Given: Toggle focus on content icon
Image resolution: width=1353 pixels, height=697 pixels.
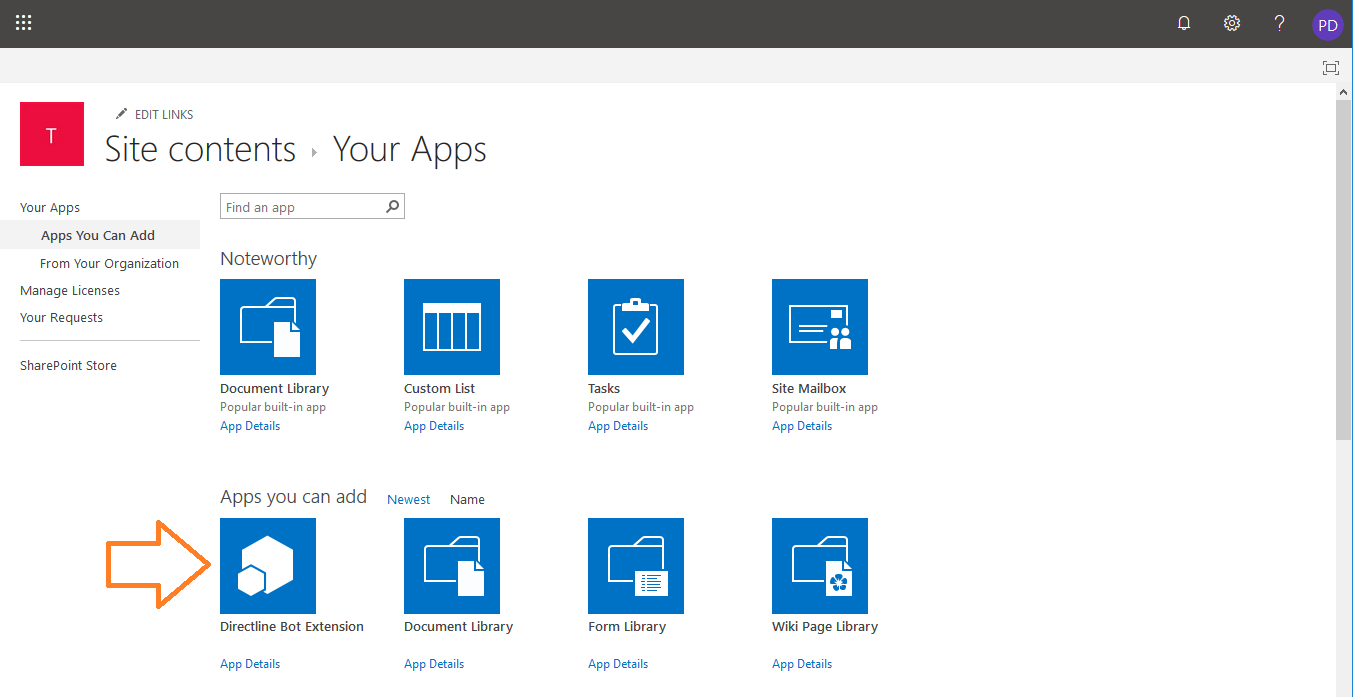Looking at the screenshot, I should [1330, 67].
